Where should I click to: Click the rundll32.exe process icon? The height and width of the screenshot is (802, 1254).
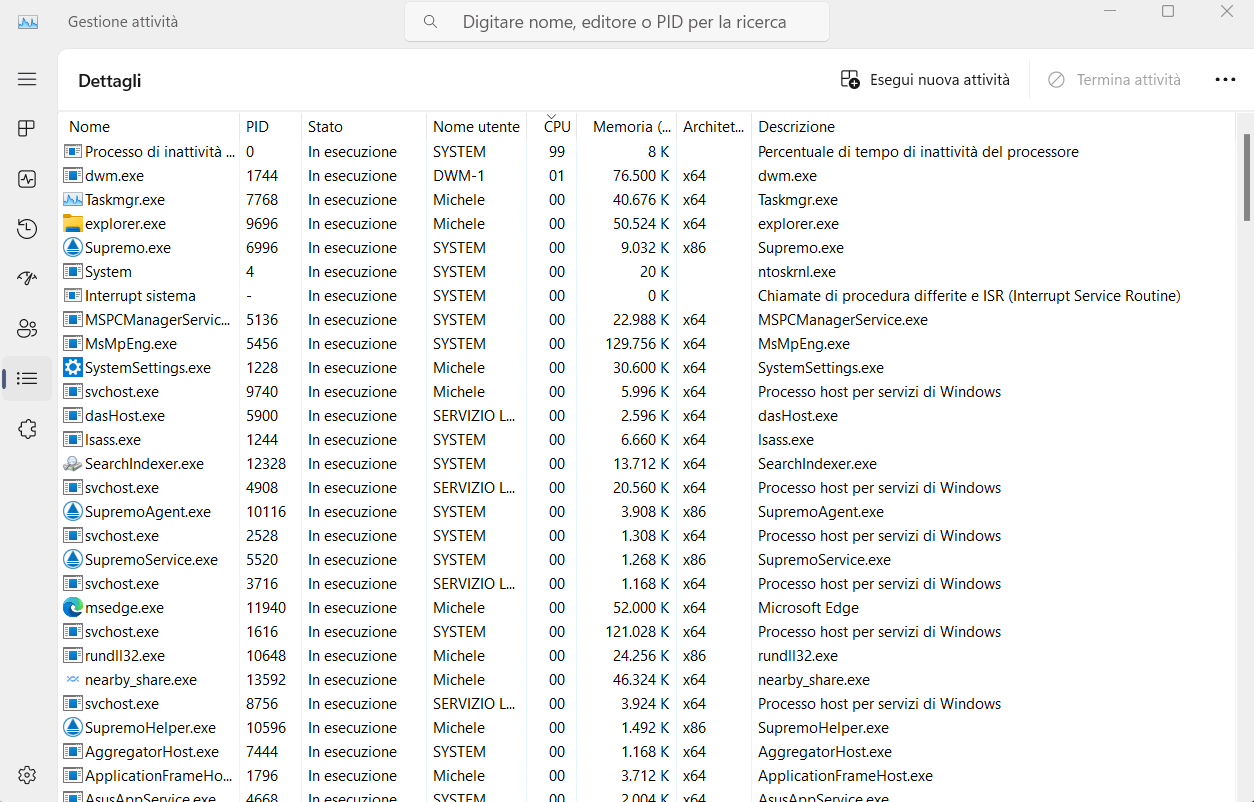click(72, 655)
